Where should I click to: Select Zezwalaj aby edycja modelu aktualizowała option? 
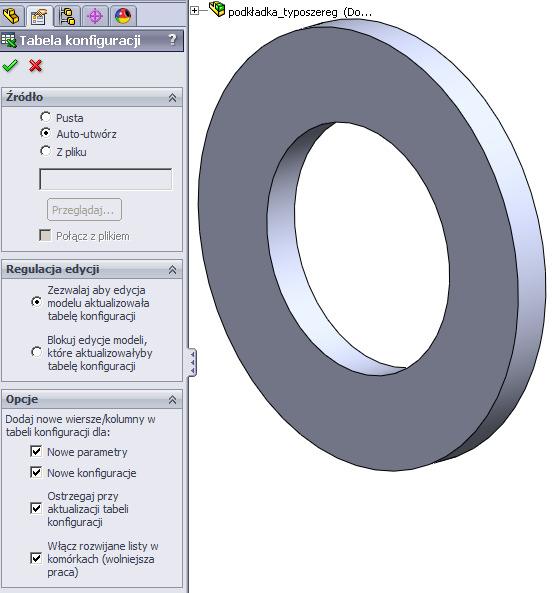pyautogui.click(x=37, y=302)
